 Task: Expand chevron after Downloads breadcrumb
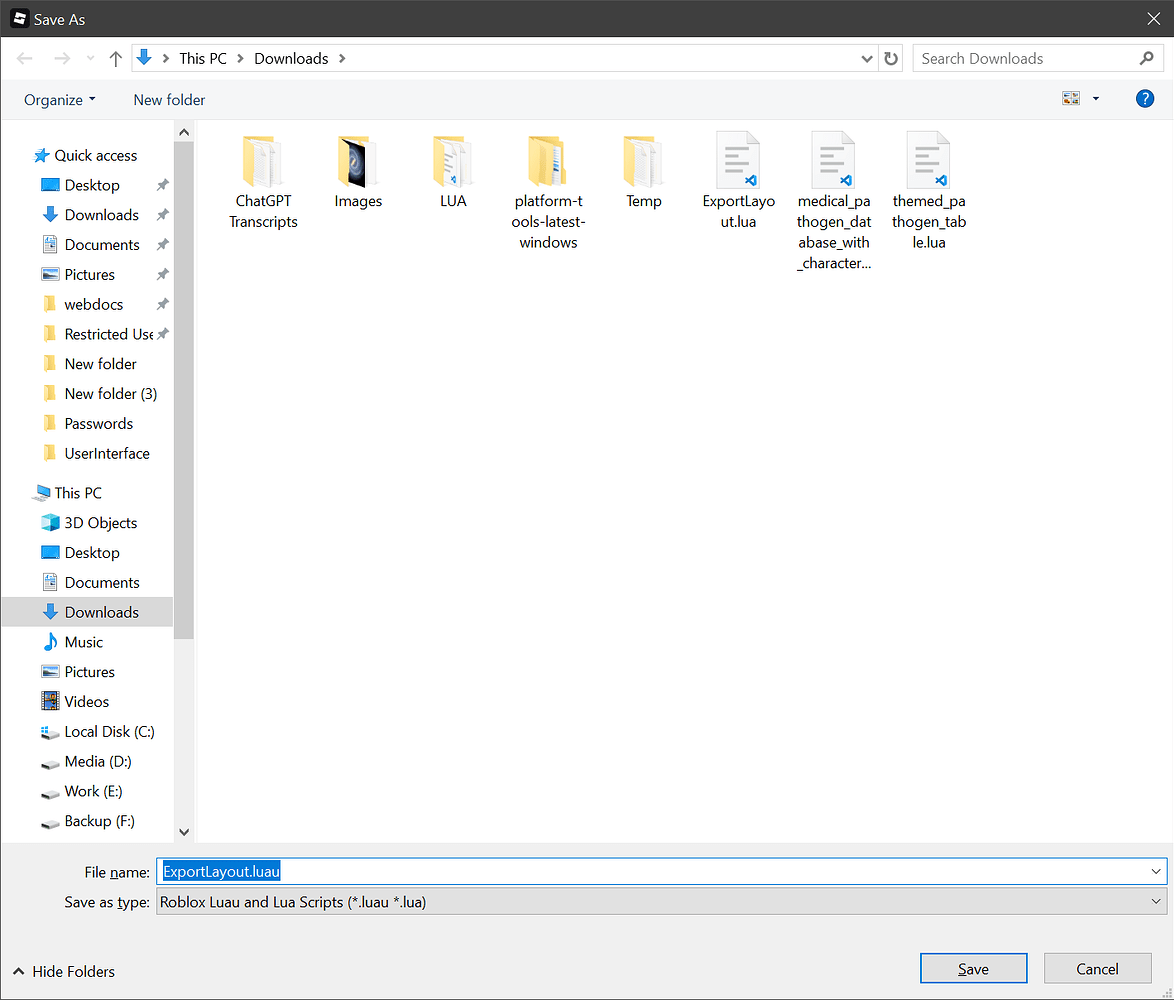point(342,58)
